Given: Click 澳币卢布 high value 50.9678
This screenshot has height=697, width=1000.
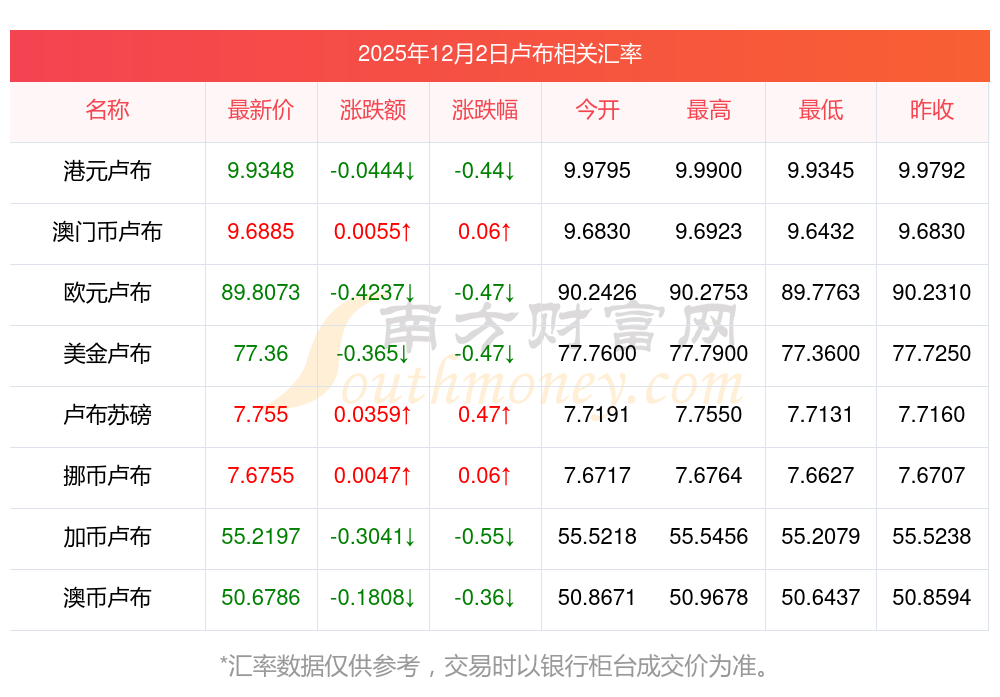Looking at the screenshot, I should [709, 598].
